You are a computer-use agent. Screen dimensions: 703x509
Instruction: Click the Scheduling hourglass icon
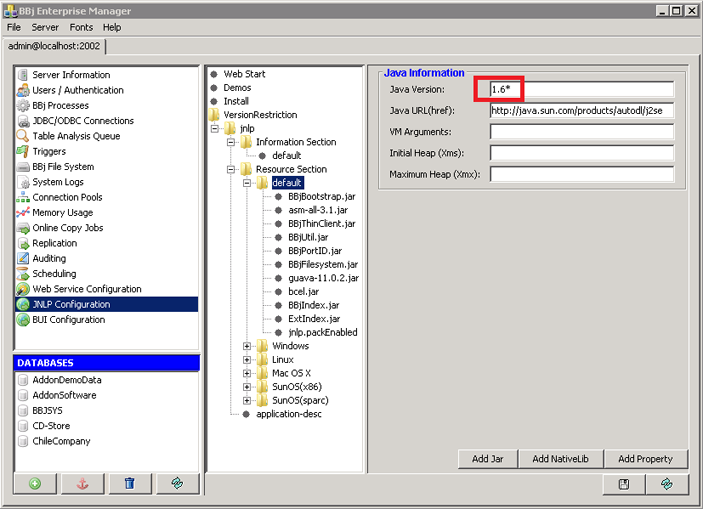click(x=23, y=274)
